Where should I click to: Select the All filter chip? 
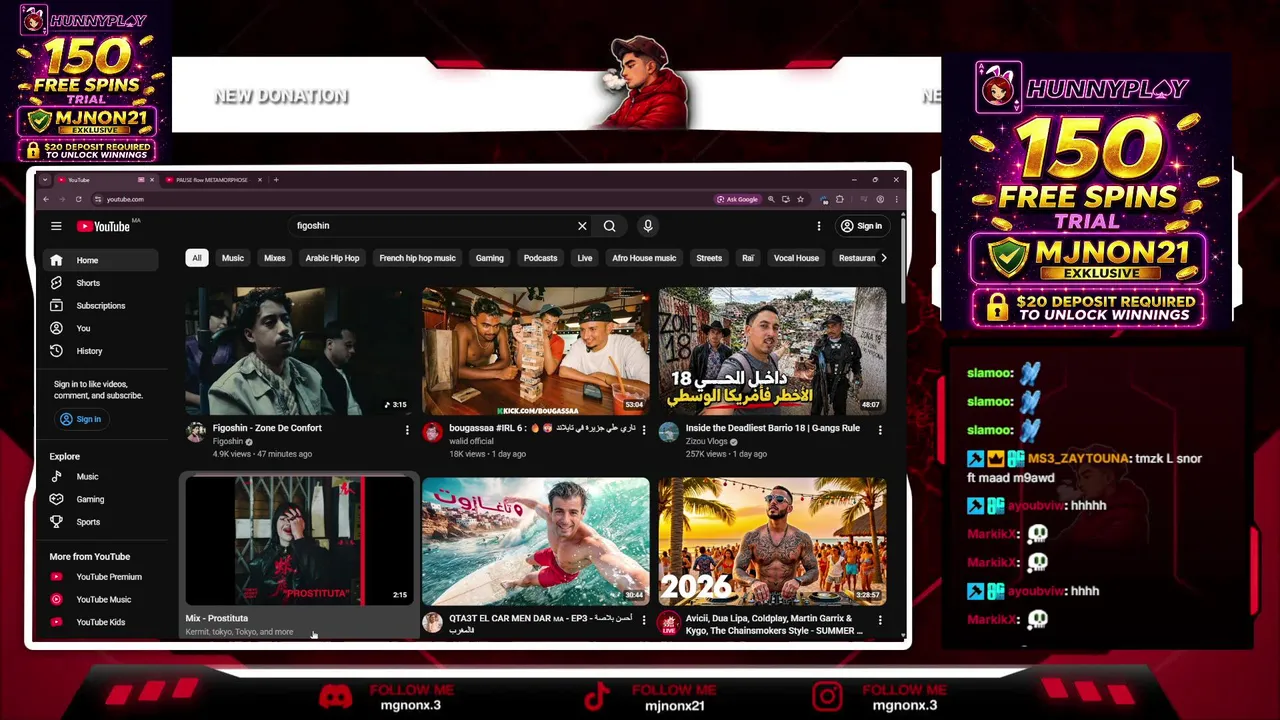(x=197, y=258)
